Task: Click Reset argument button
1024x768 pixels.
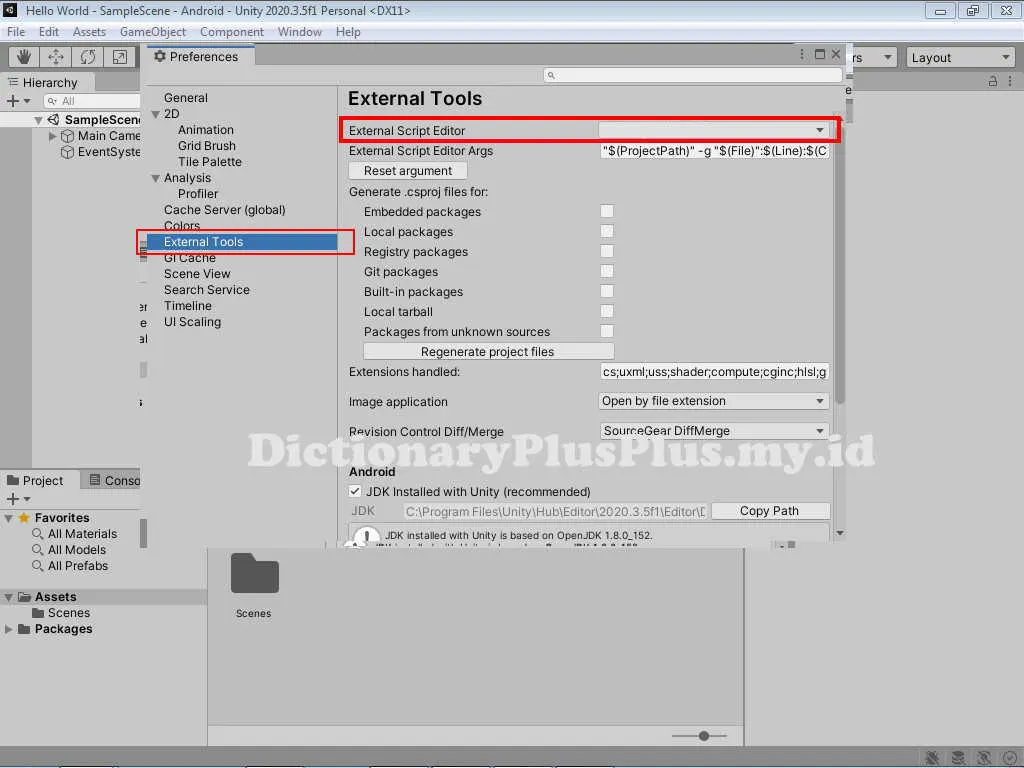Action: pyautogui.click(x=408, y=170)
